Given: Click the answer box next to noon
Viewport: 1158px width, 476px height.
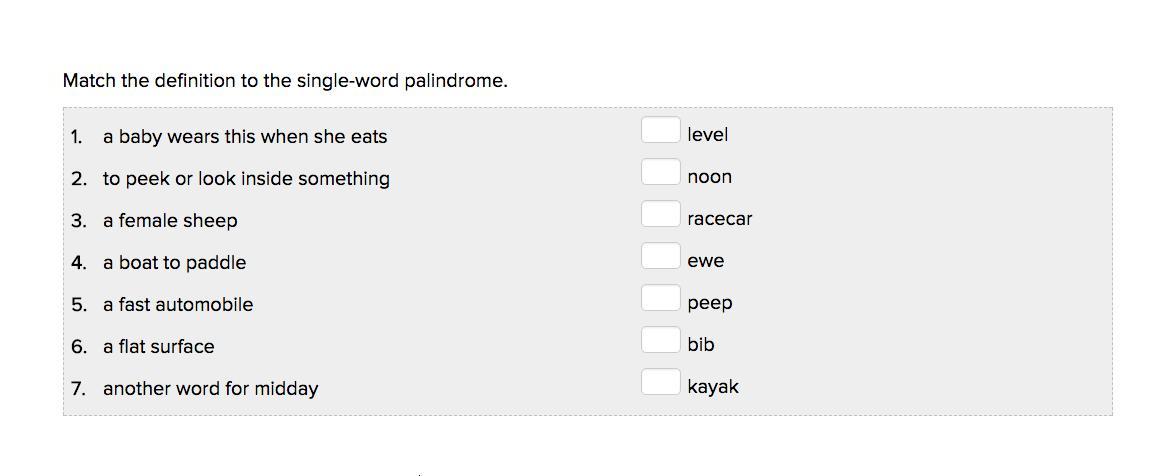Looking at the screenshot, I should (x=660, y=172).
